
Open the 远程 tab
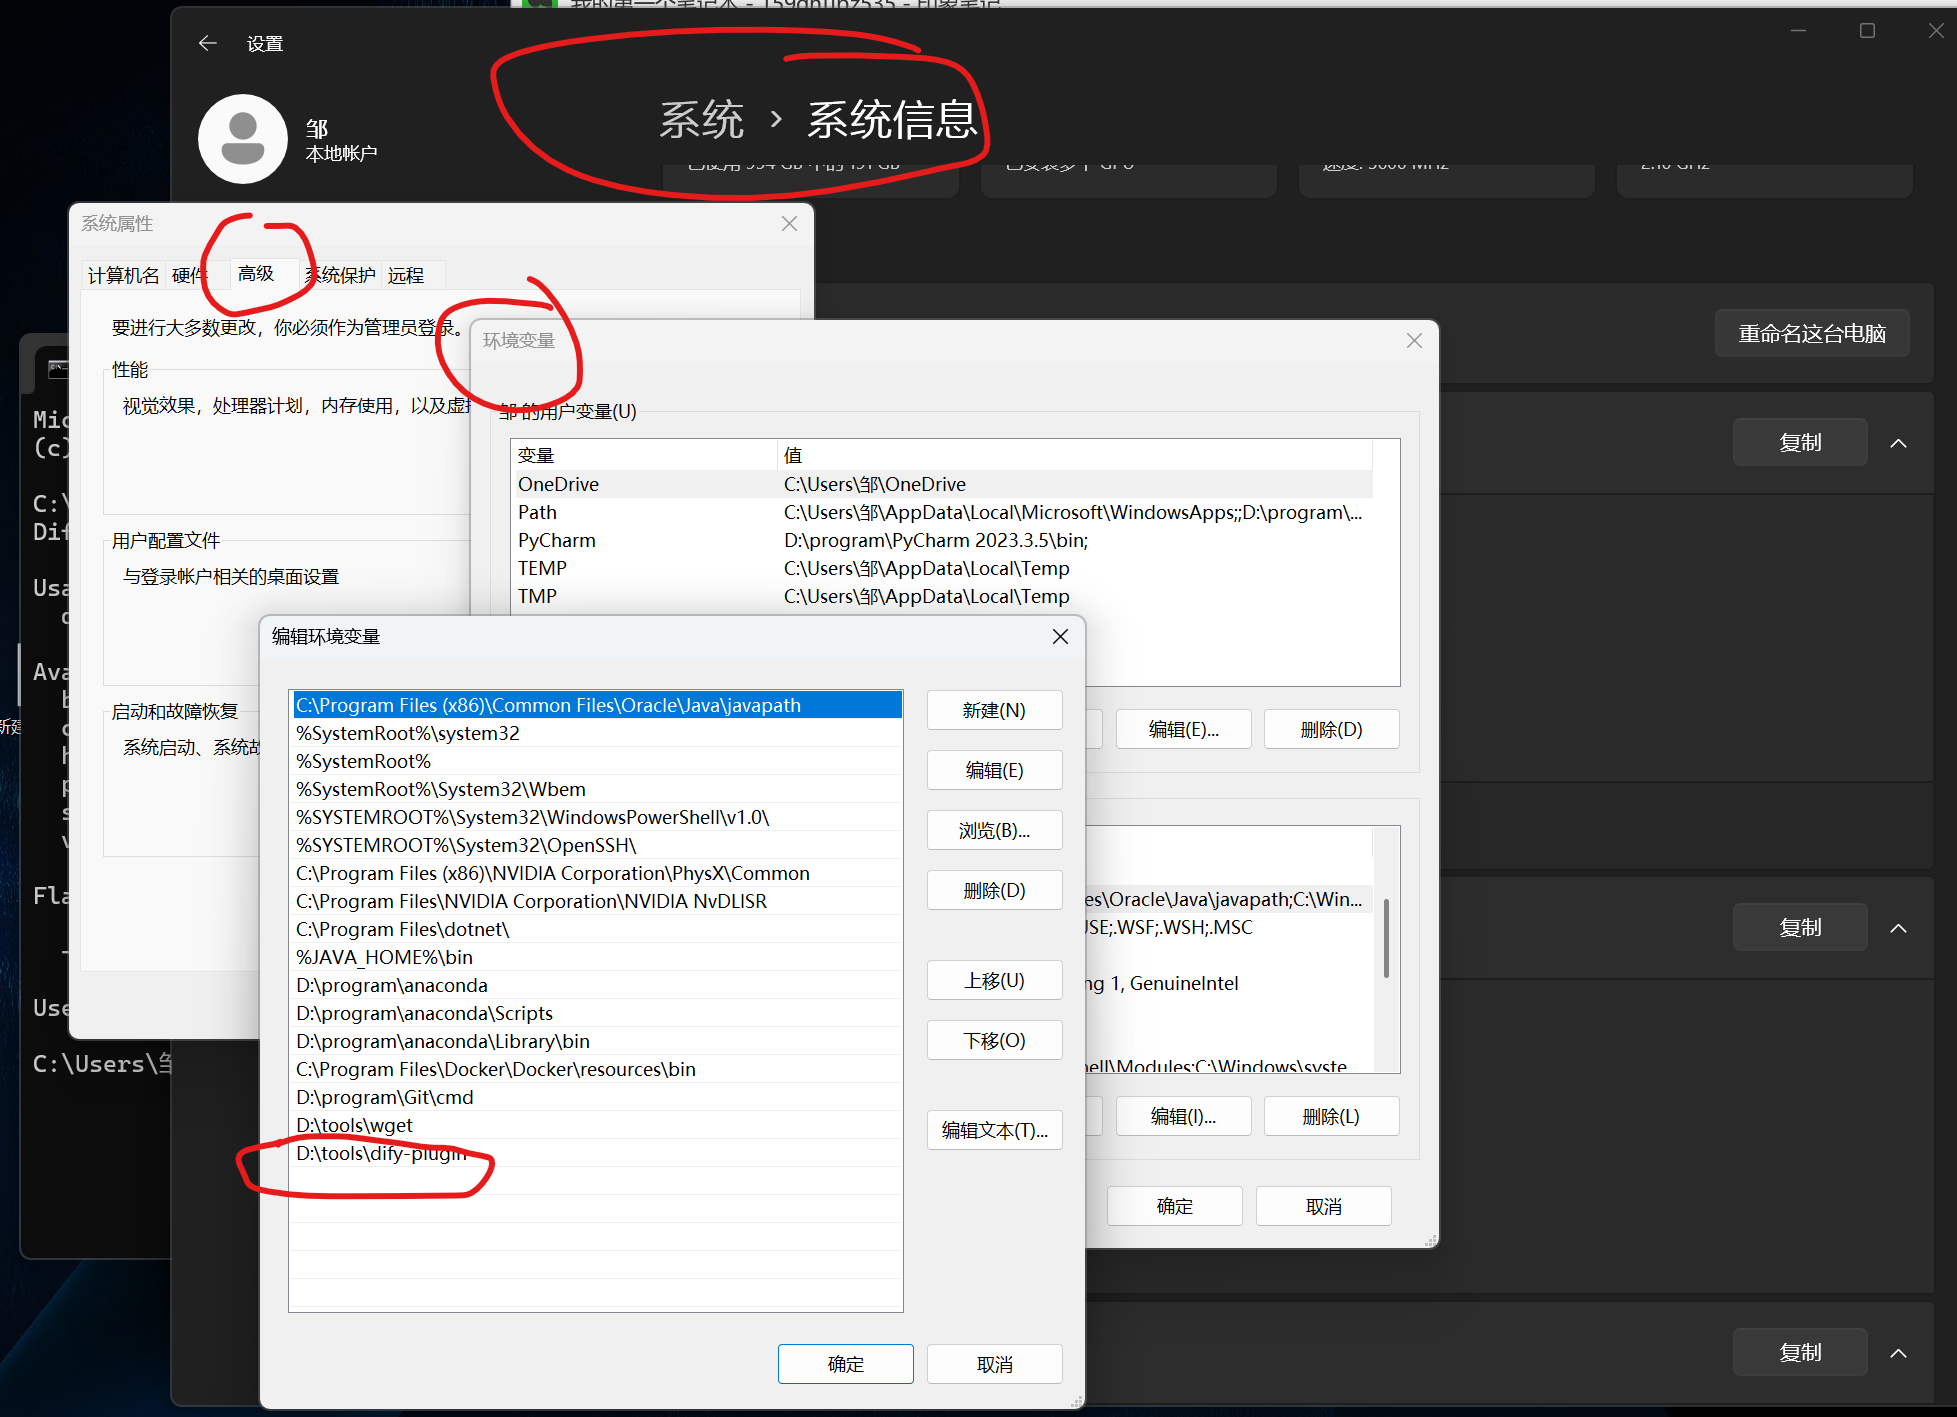(x=406, y=275)
